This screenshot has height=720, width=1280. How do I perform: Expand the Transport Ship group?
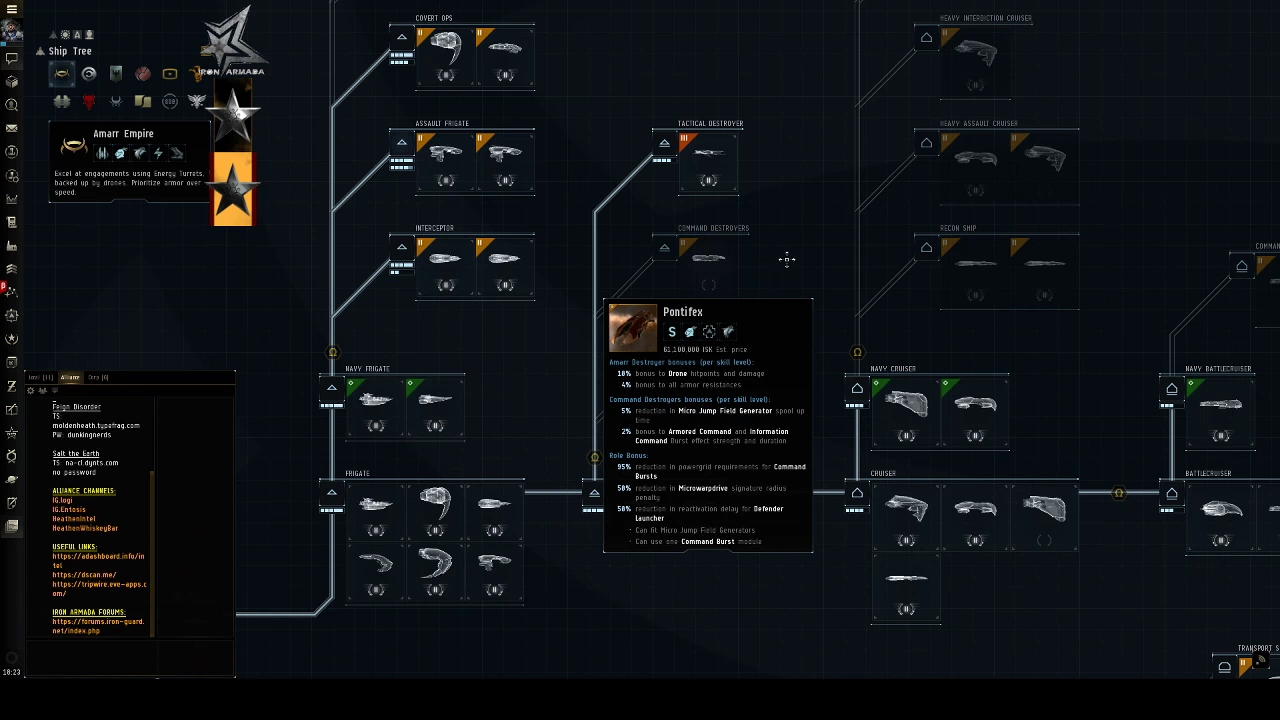(x=1224, y=667)
